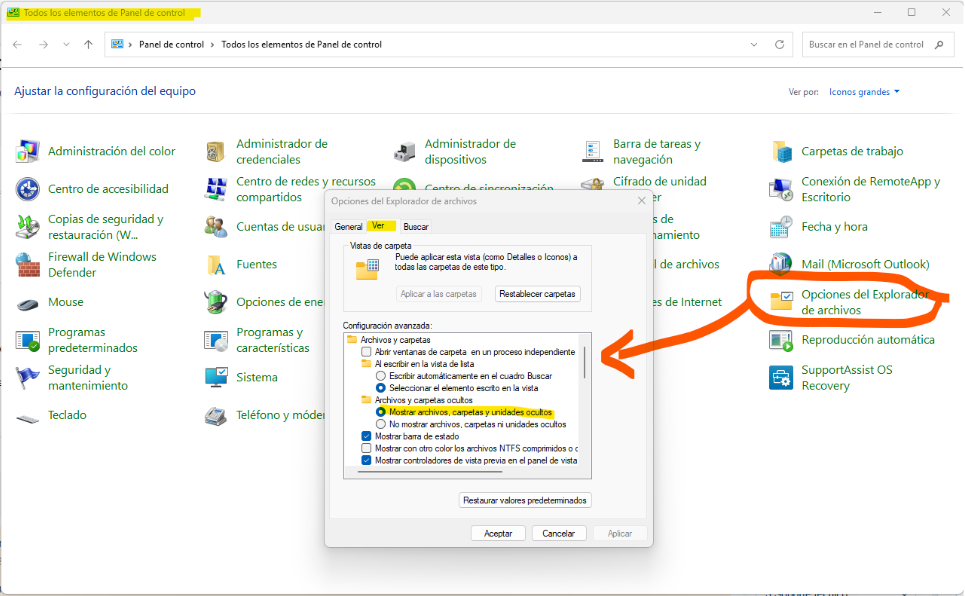Open SupportAssist OS Recovery icon

click(781, 377)
